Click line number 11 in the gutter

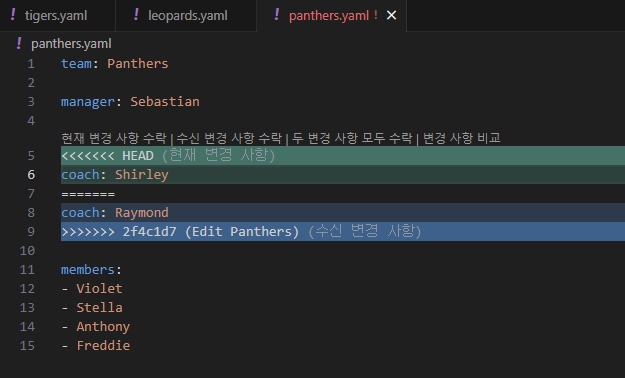(x=28, y=270)
